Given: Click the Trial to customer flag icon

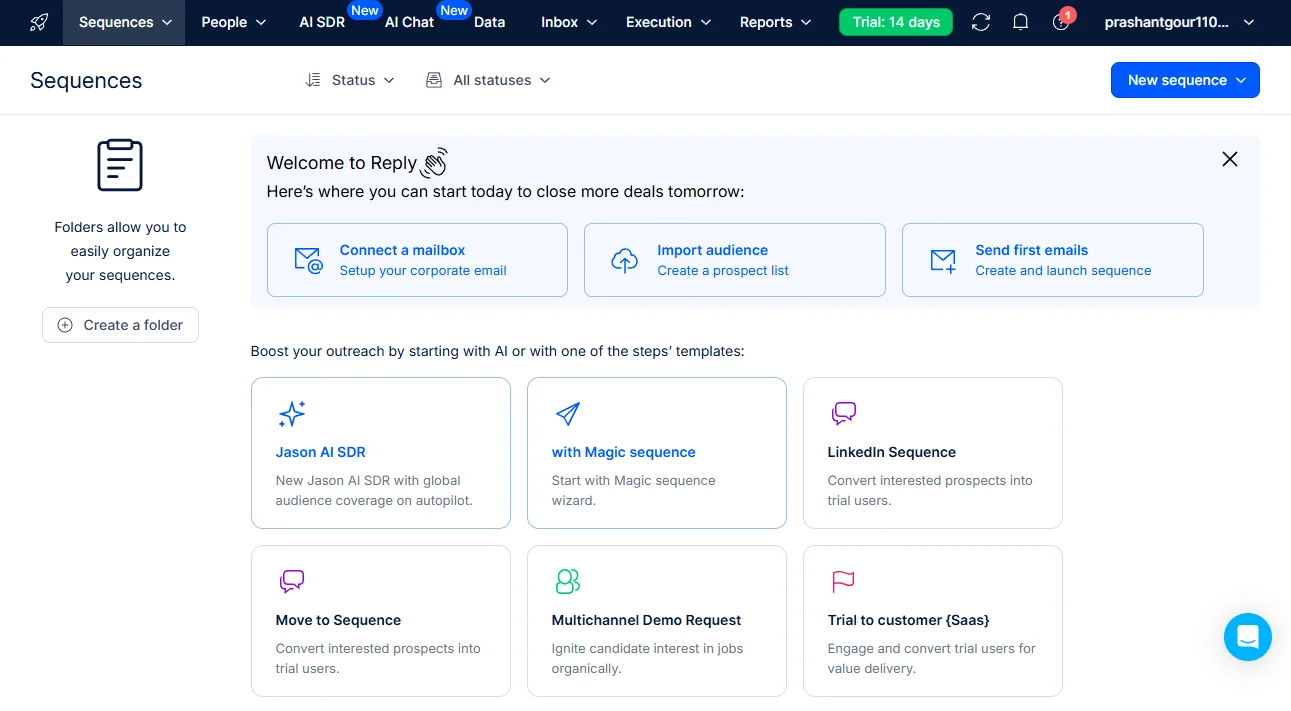Looking at the screenshot, I should 843,581.
